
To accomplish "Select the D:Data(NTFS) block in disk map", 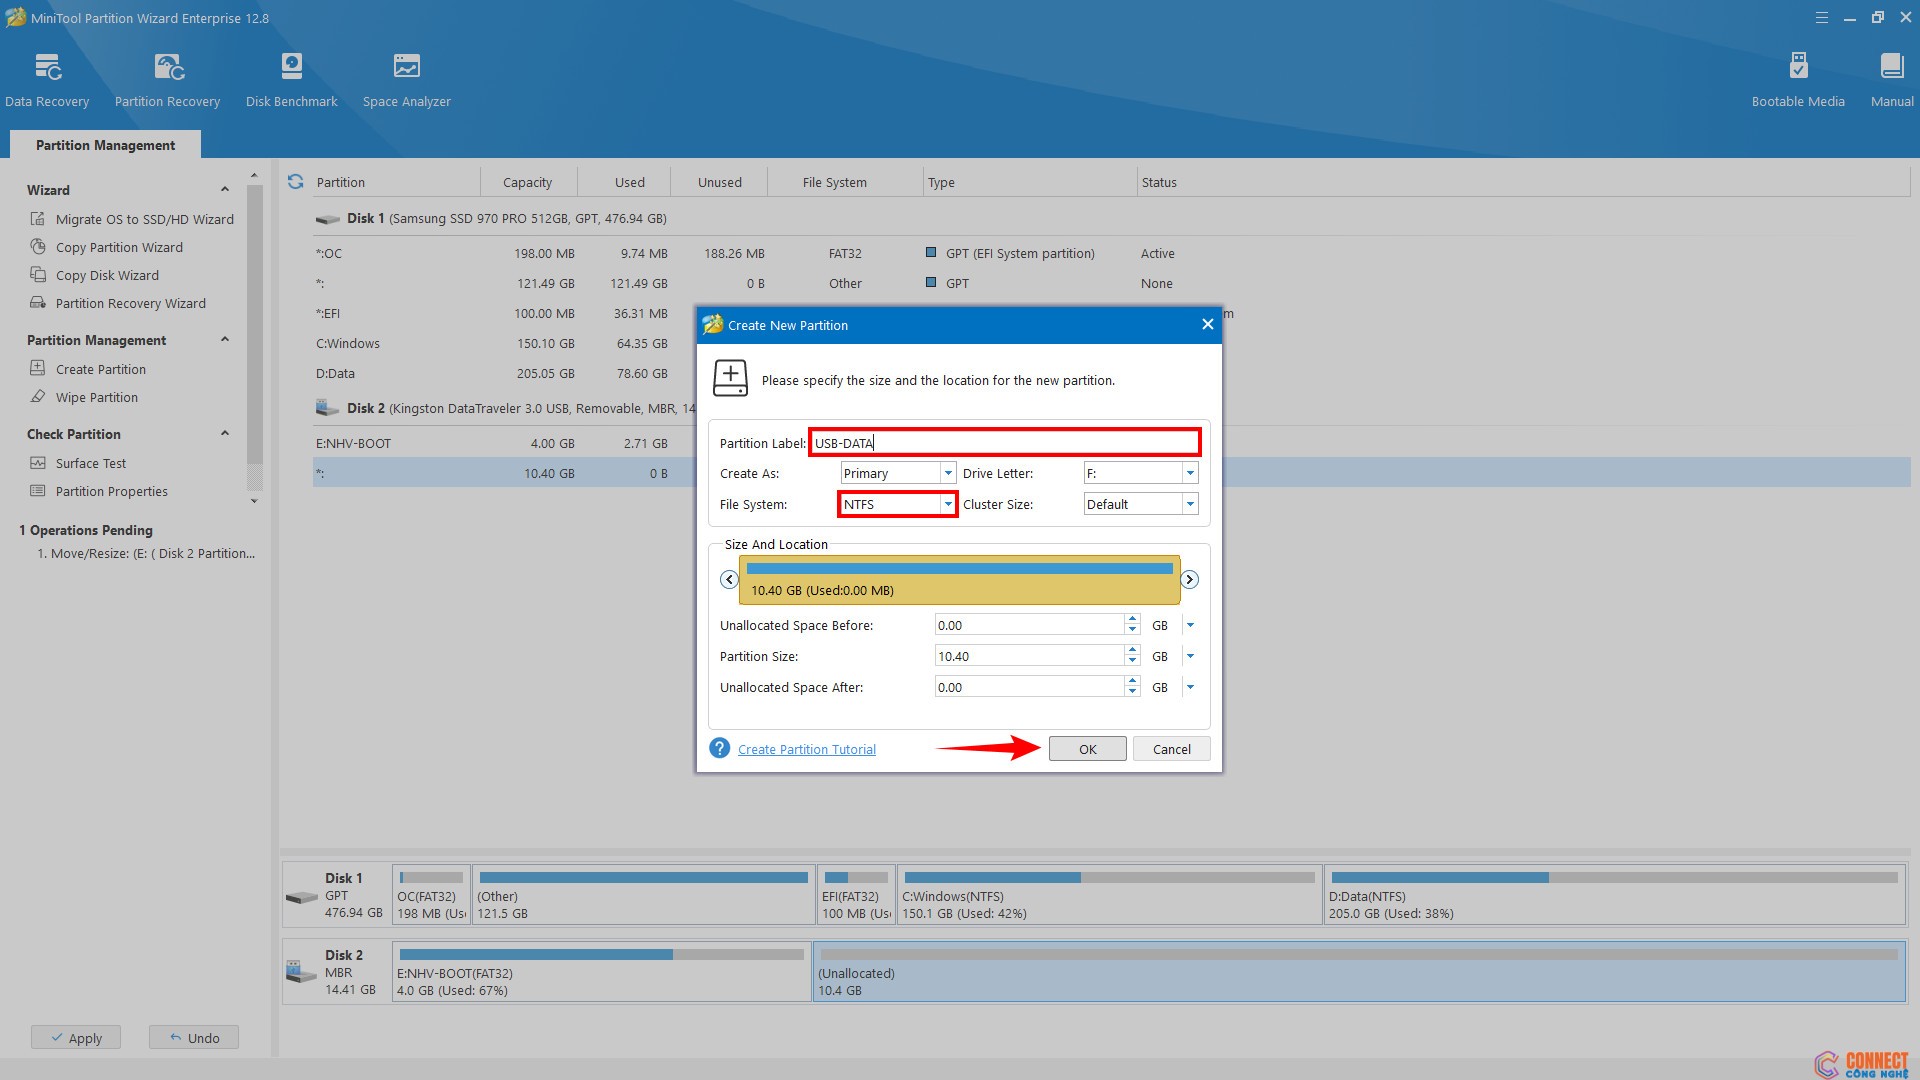I will point(1614,894).
